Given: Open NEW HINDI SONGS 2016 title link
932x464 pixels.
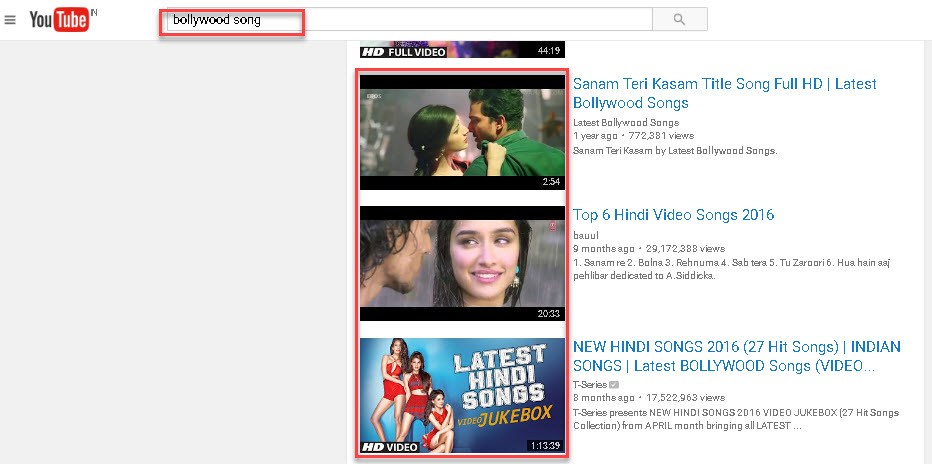Looking at the screenshot, I should point(736,356).
